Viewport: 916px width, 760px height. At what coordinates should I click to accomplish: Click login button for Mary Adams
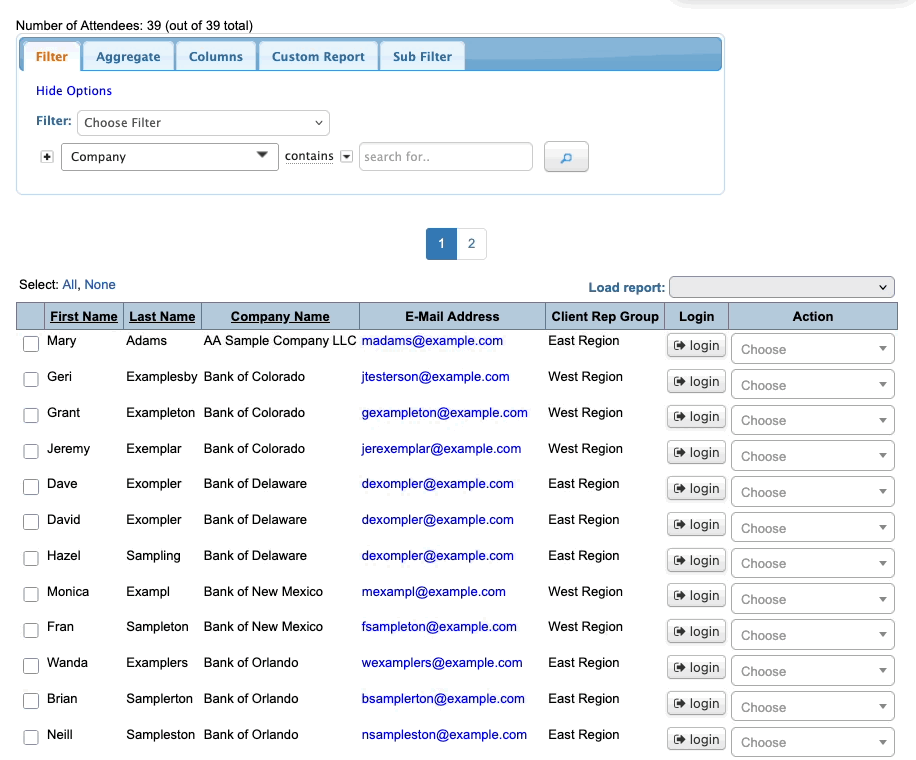tap(696, 346)
